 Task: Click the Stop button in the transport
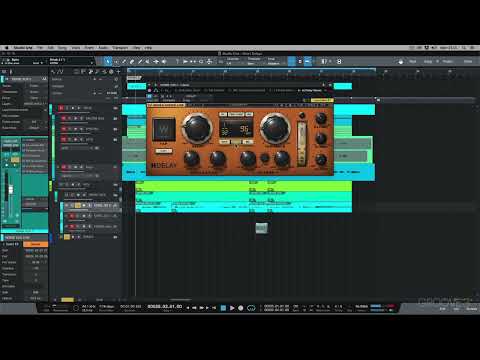tap(223, 308)
